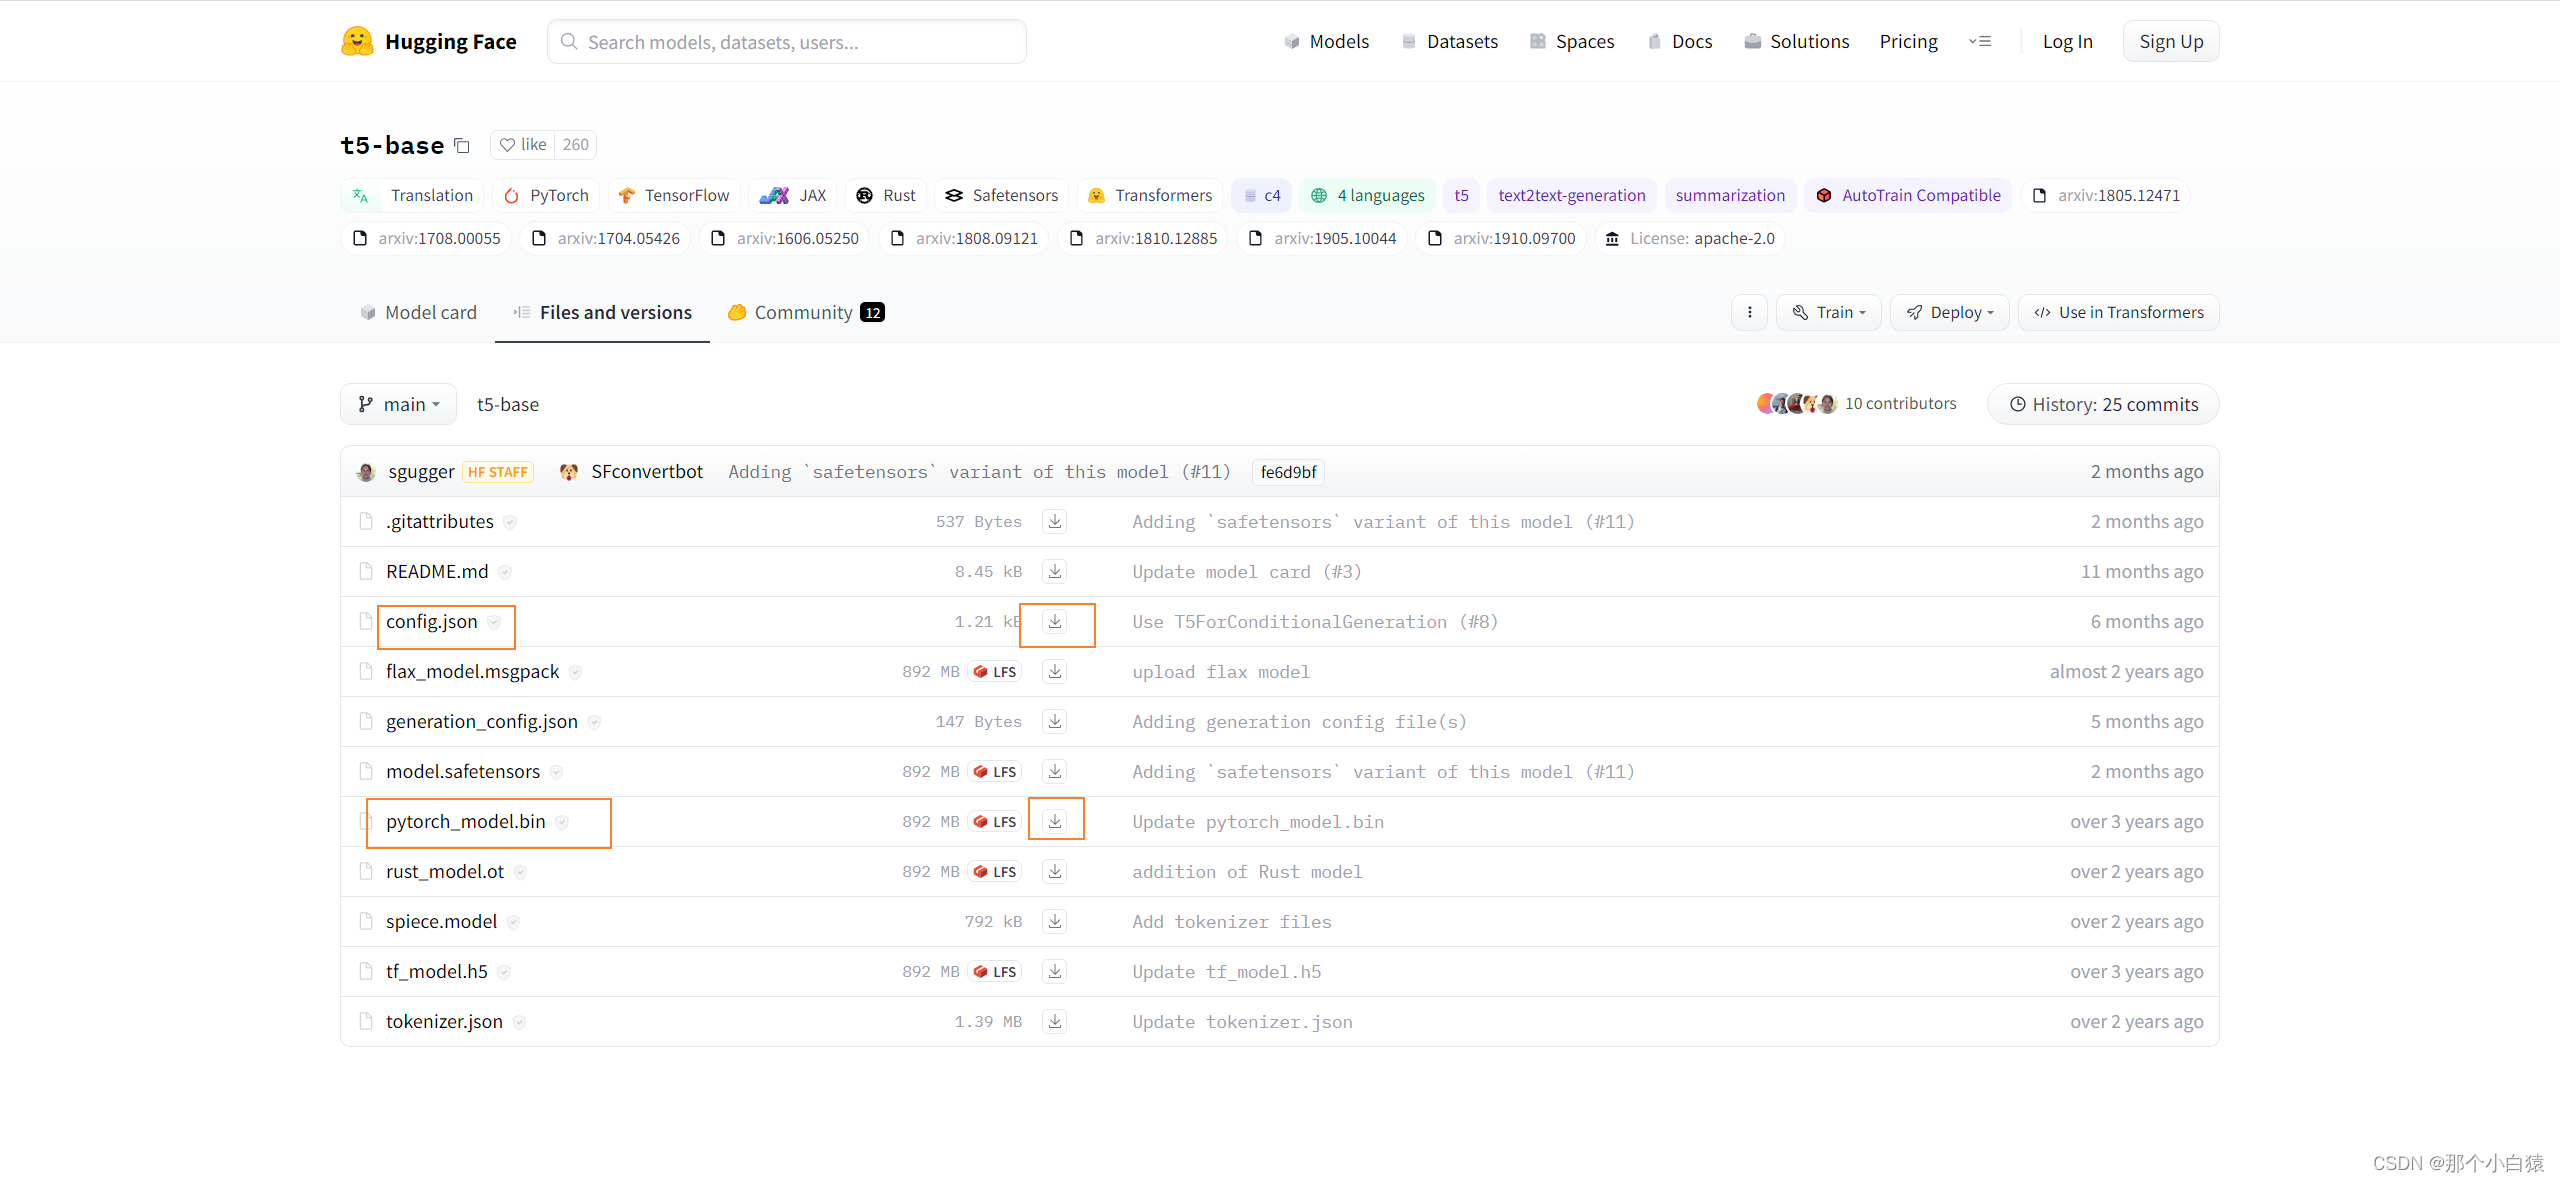Click the search models input field
The image size is (2560, 1182).
coord(786,42)
